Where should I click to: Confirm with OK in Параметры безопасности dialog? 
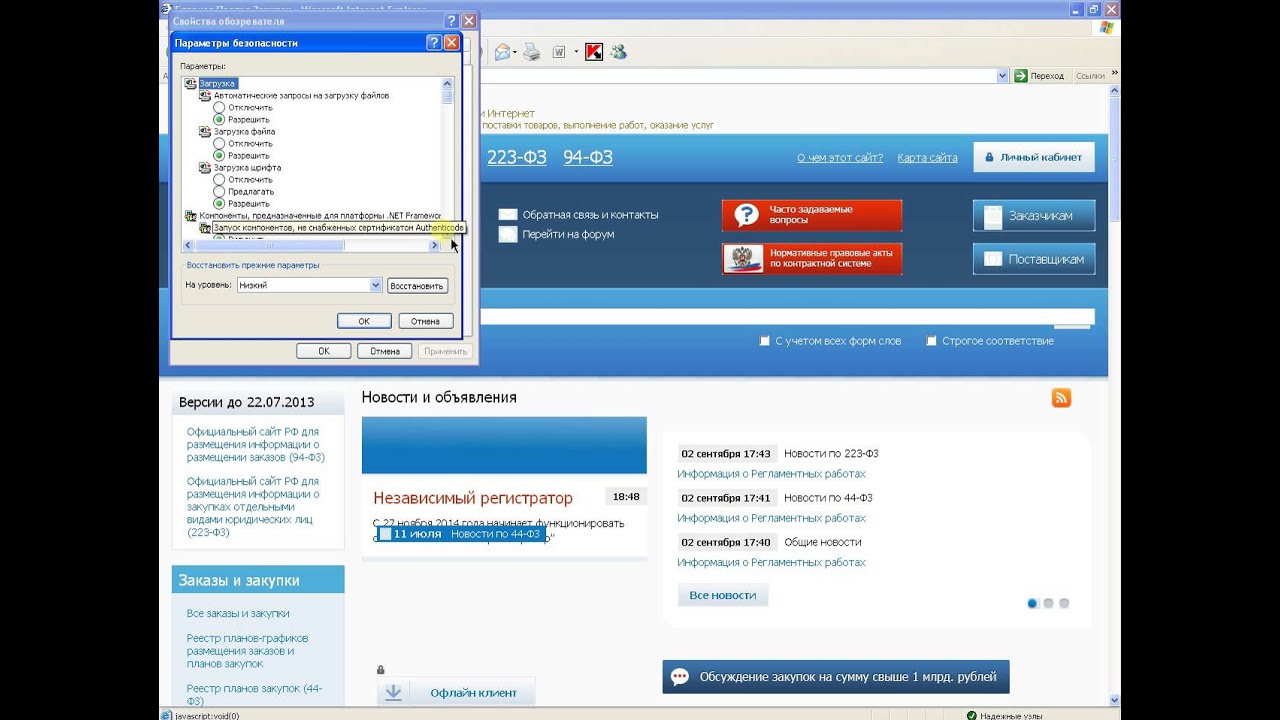pyautogui.click(x=364, y=321)
